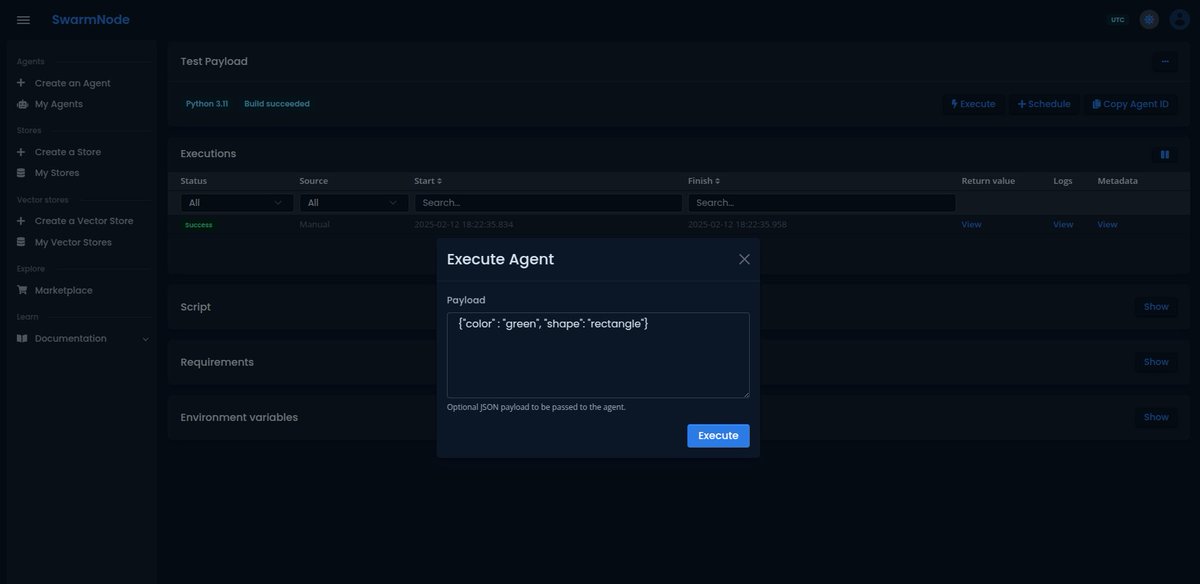This screenshot has height=584, width=1200.
Task: Toggle the theme settings icon
Action: [x=1149, y=20]
